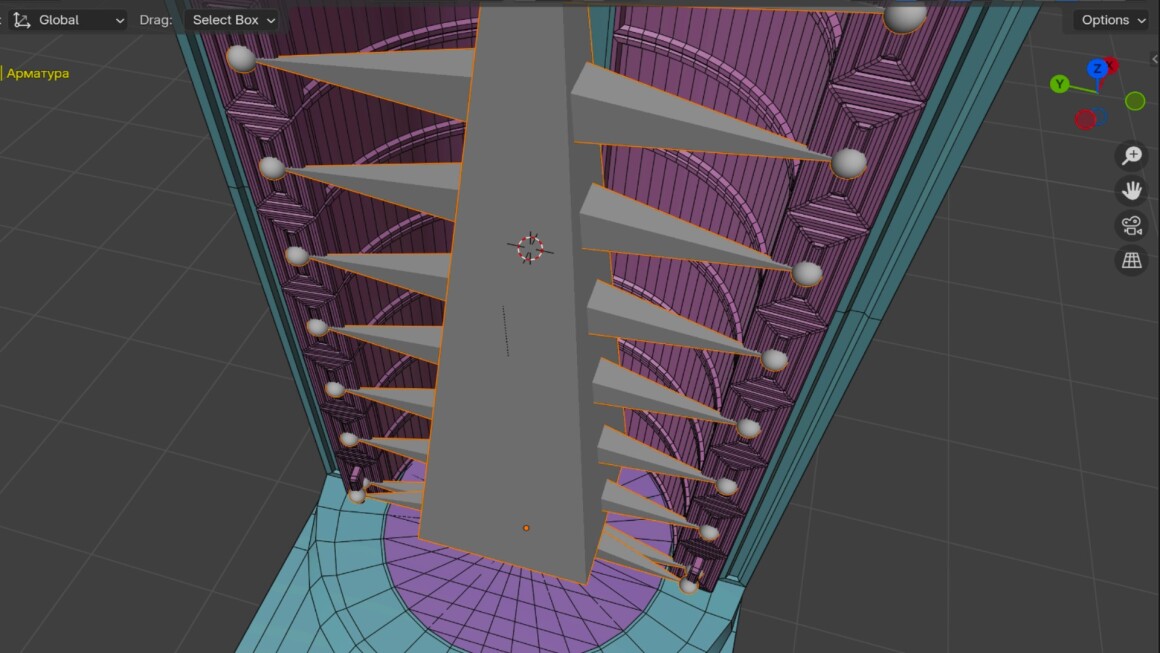The height and width of the screenshot is (653, 1160).
Task: Click the blue Z axis gizmo ball
Action: tap(1097, 69)
